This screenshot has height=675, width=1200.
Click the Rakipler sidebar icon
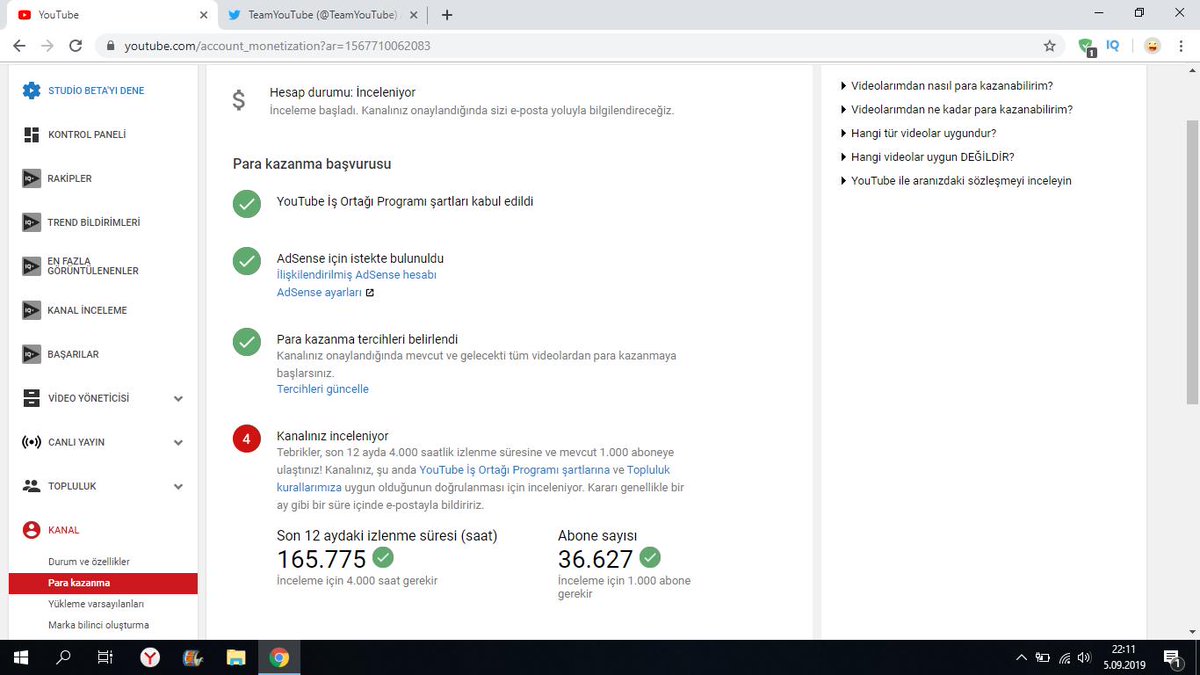pos(31,178)
